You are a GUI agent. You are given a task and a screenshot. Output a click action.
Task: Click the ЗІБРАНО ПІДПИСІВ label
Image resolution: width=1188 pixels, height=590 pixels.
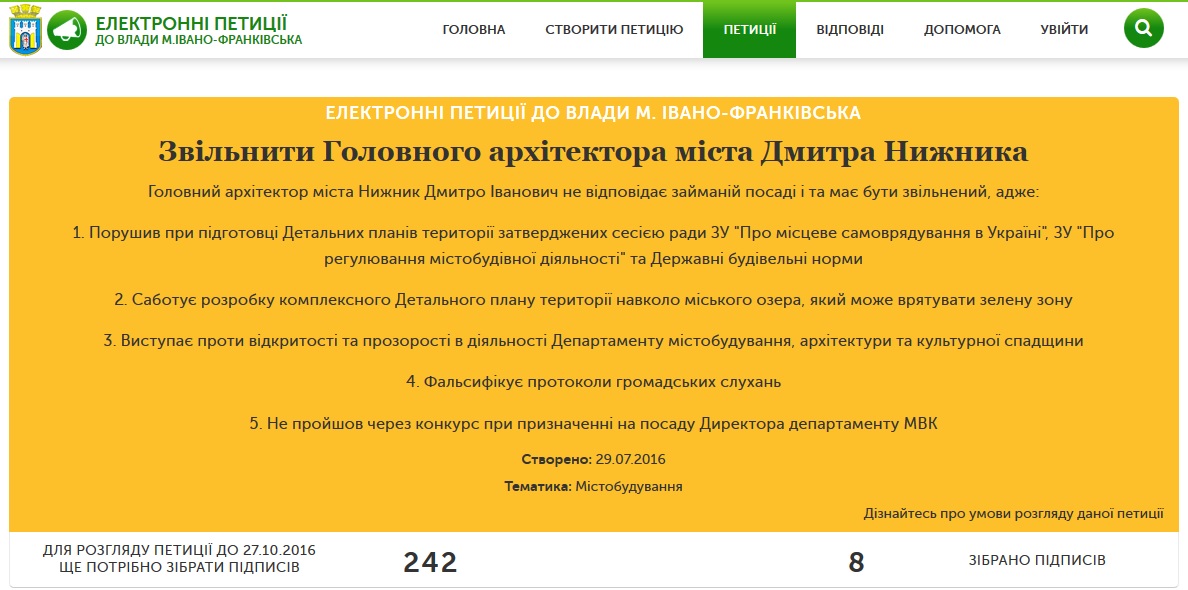[x=1037, y=560]
